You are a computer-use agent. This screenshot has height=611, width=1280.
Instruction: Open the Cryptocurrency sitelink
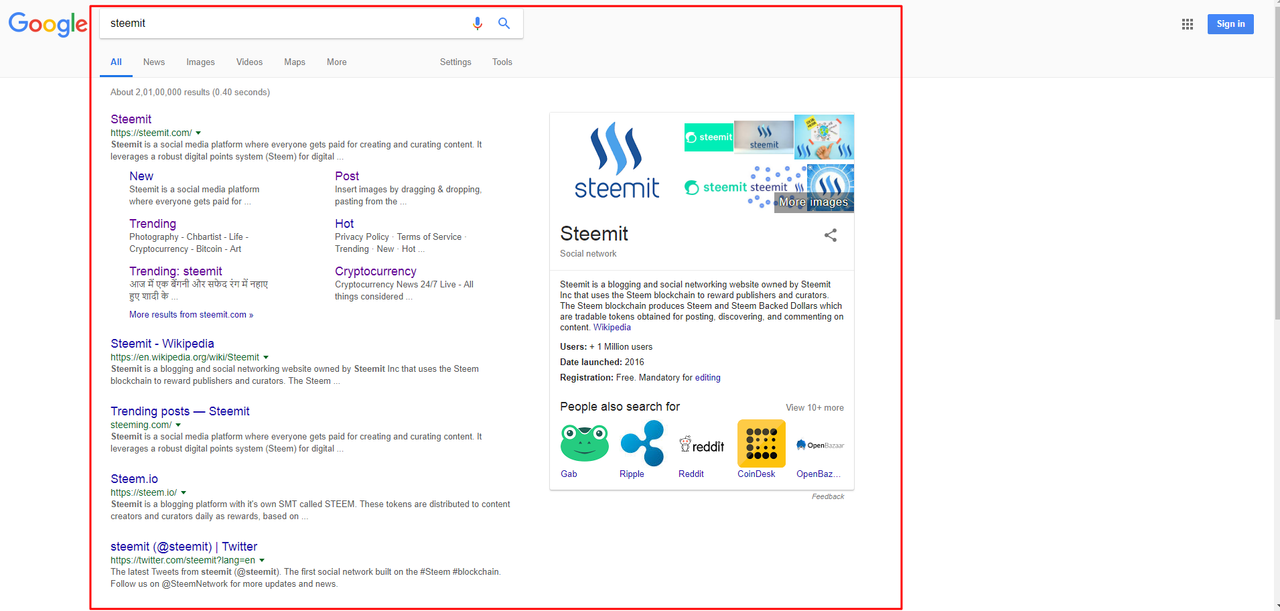tap(376, 271)
